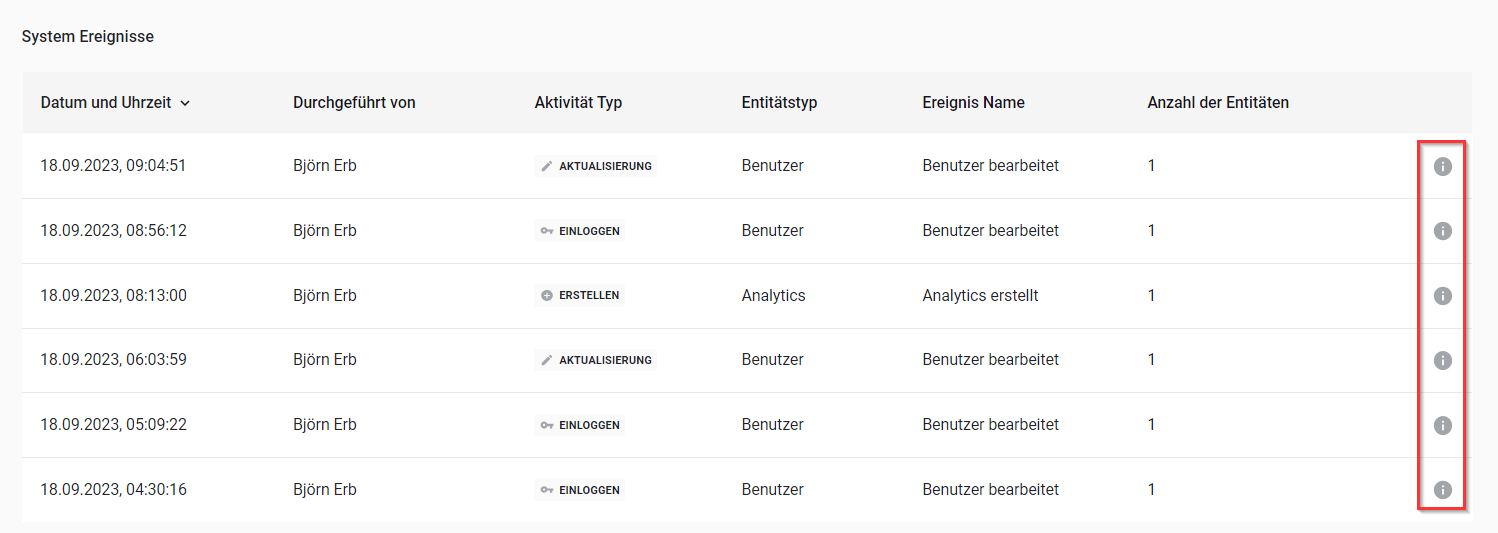Click the Aktivität Typ column header

578,102
